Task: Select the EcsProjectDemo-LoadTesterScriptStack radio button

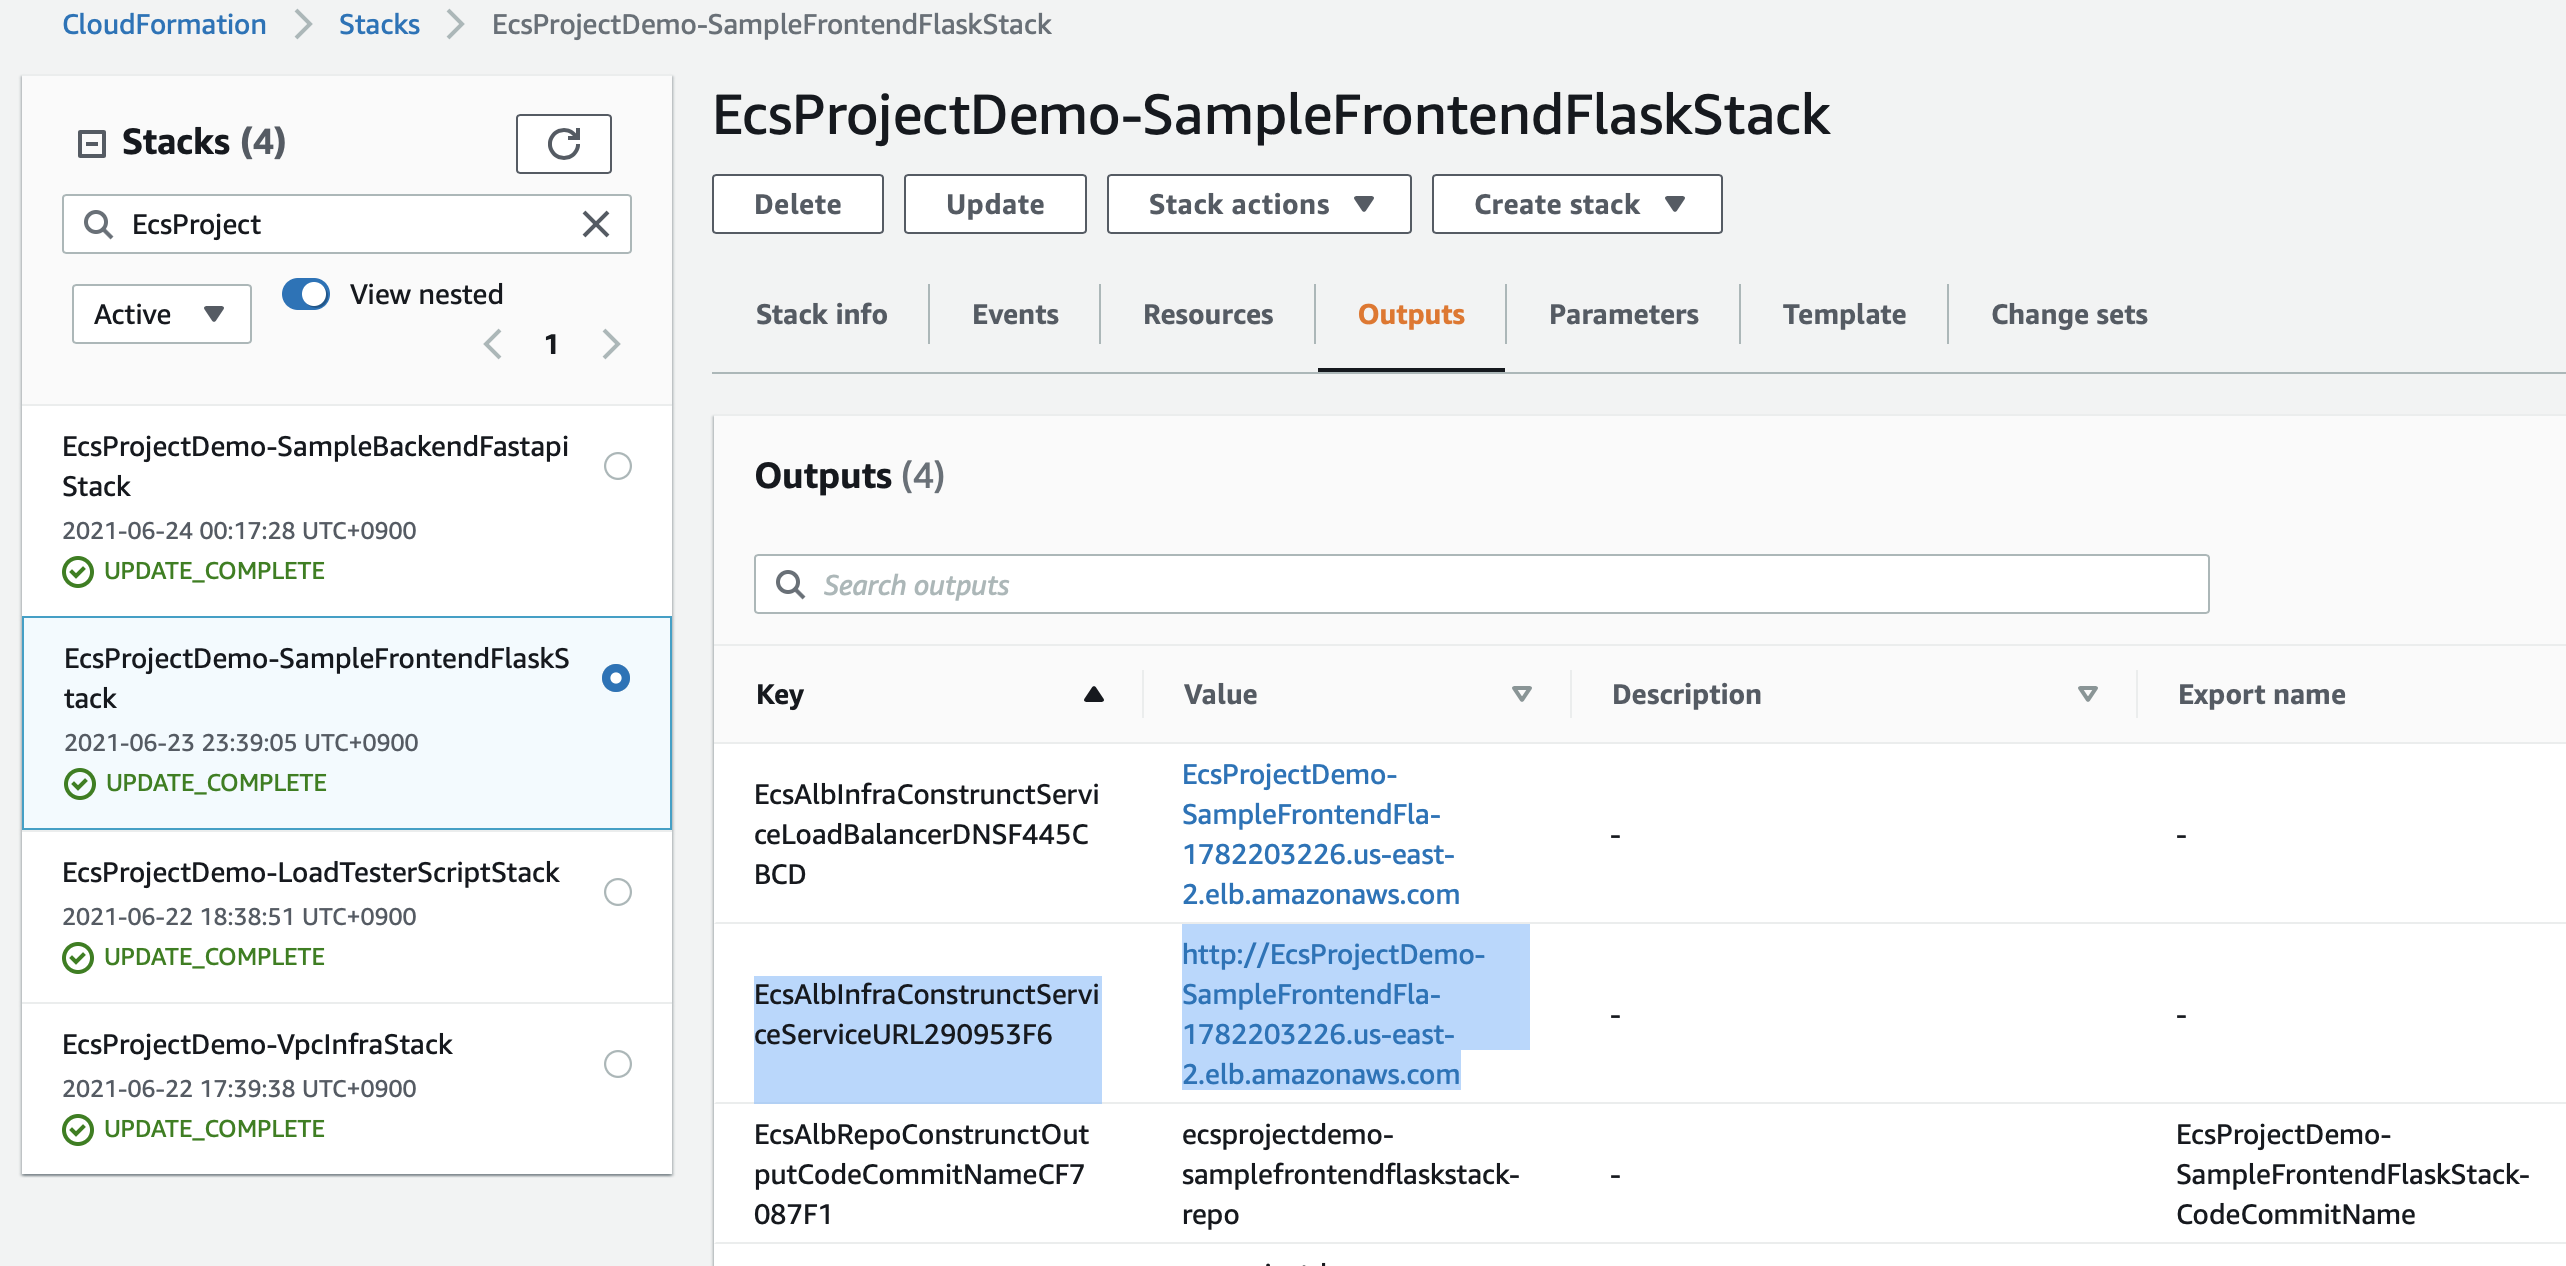Action: [617, 892]
